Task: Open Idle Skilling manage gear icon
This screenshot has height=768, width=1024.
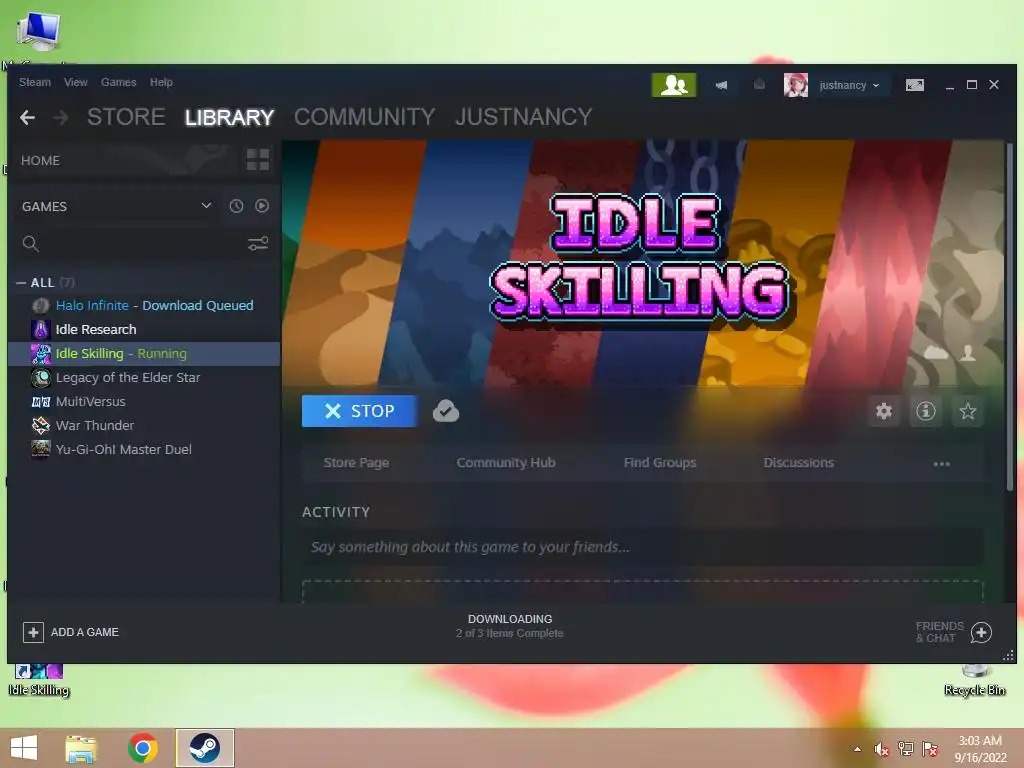Action: [x=884, y=411]
